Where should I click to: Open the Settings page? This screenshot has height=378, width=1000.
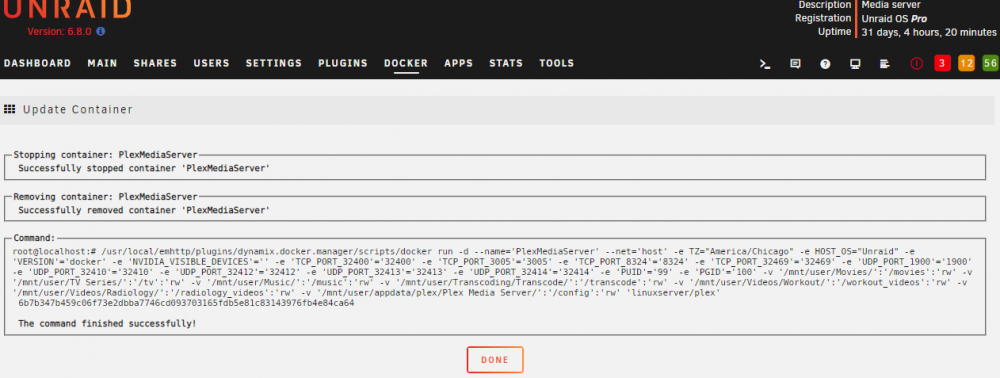(x=274, y=63)
